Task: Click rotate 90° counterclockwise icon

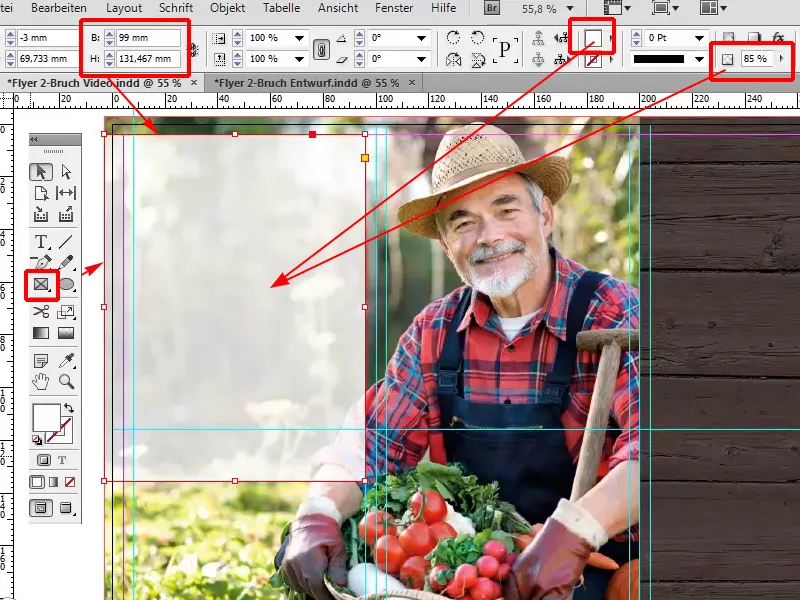Action: click(x=478, y=37)
